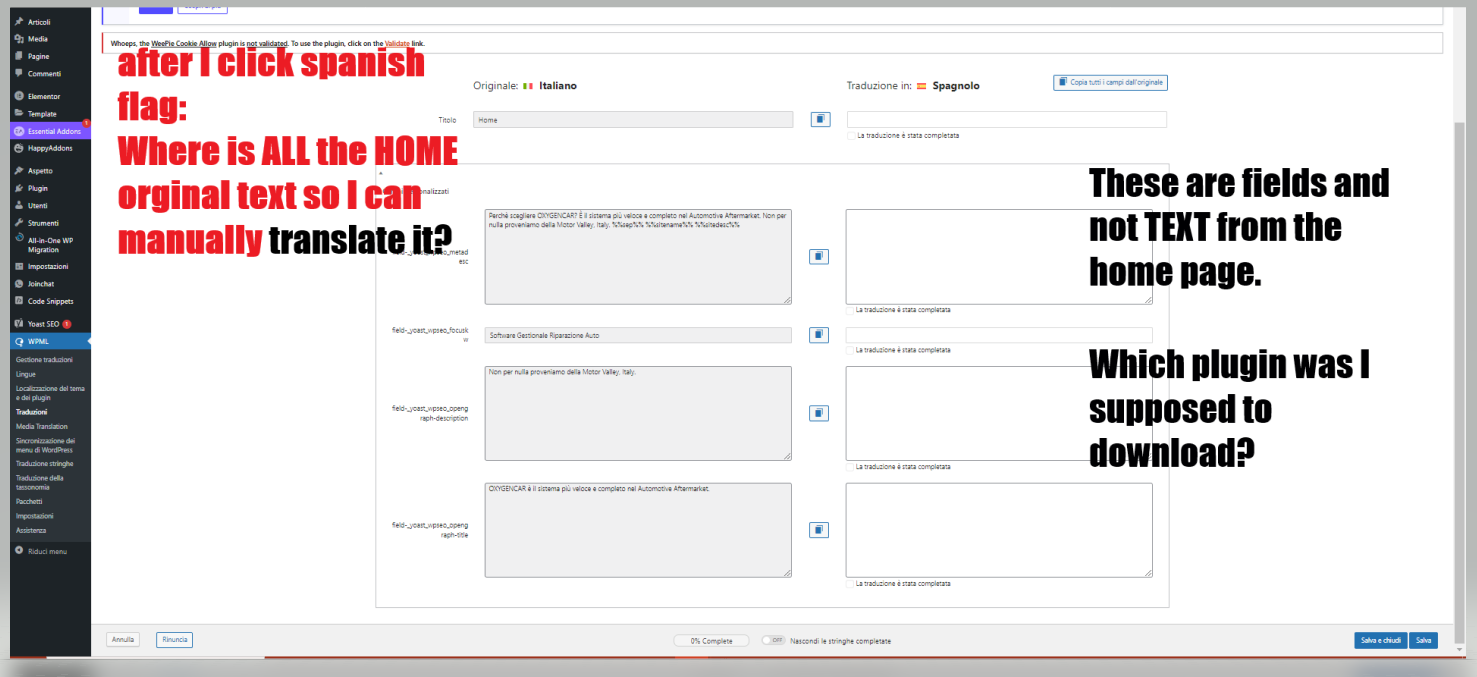Copy the opengraph-title field from original
Image resolution: width=1477 pixels, height=677 pixels.
[x=818, y=530]
